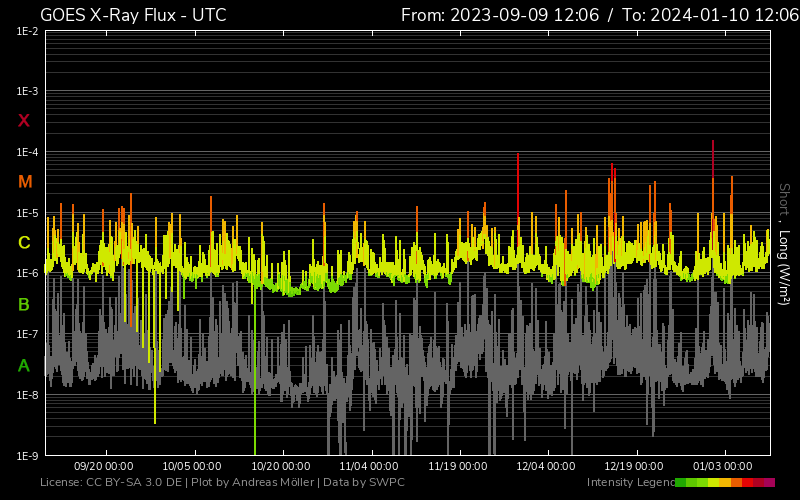Viewport: 800px width, 500px height.
Task: Click the 'Intensity Legend' text
Action: click(629, 482)
